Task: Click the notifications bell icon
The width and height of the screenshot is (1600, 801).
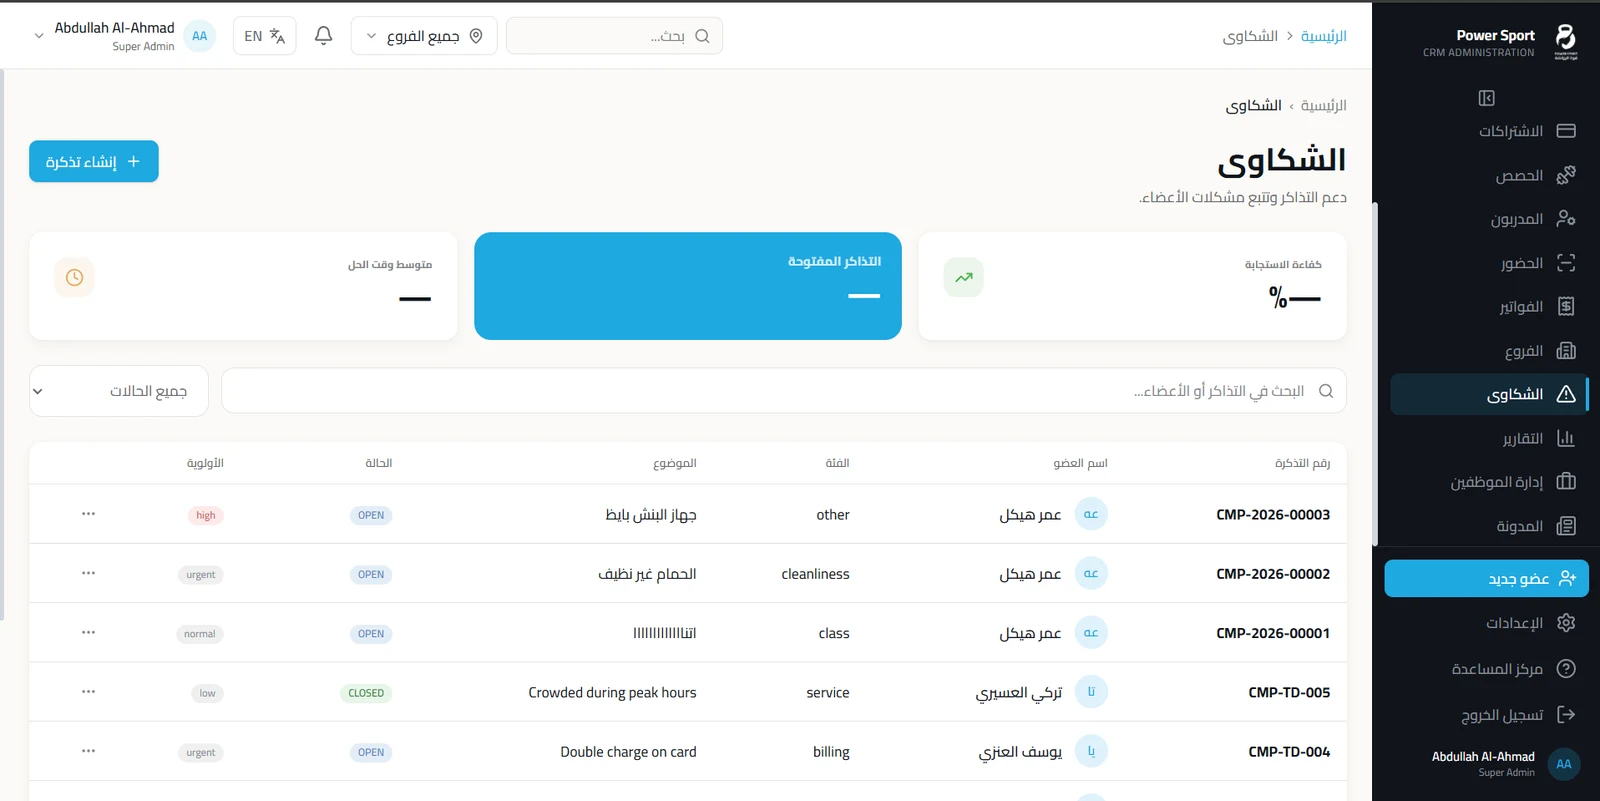Action: 323,36
